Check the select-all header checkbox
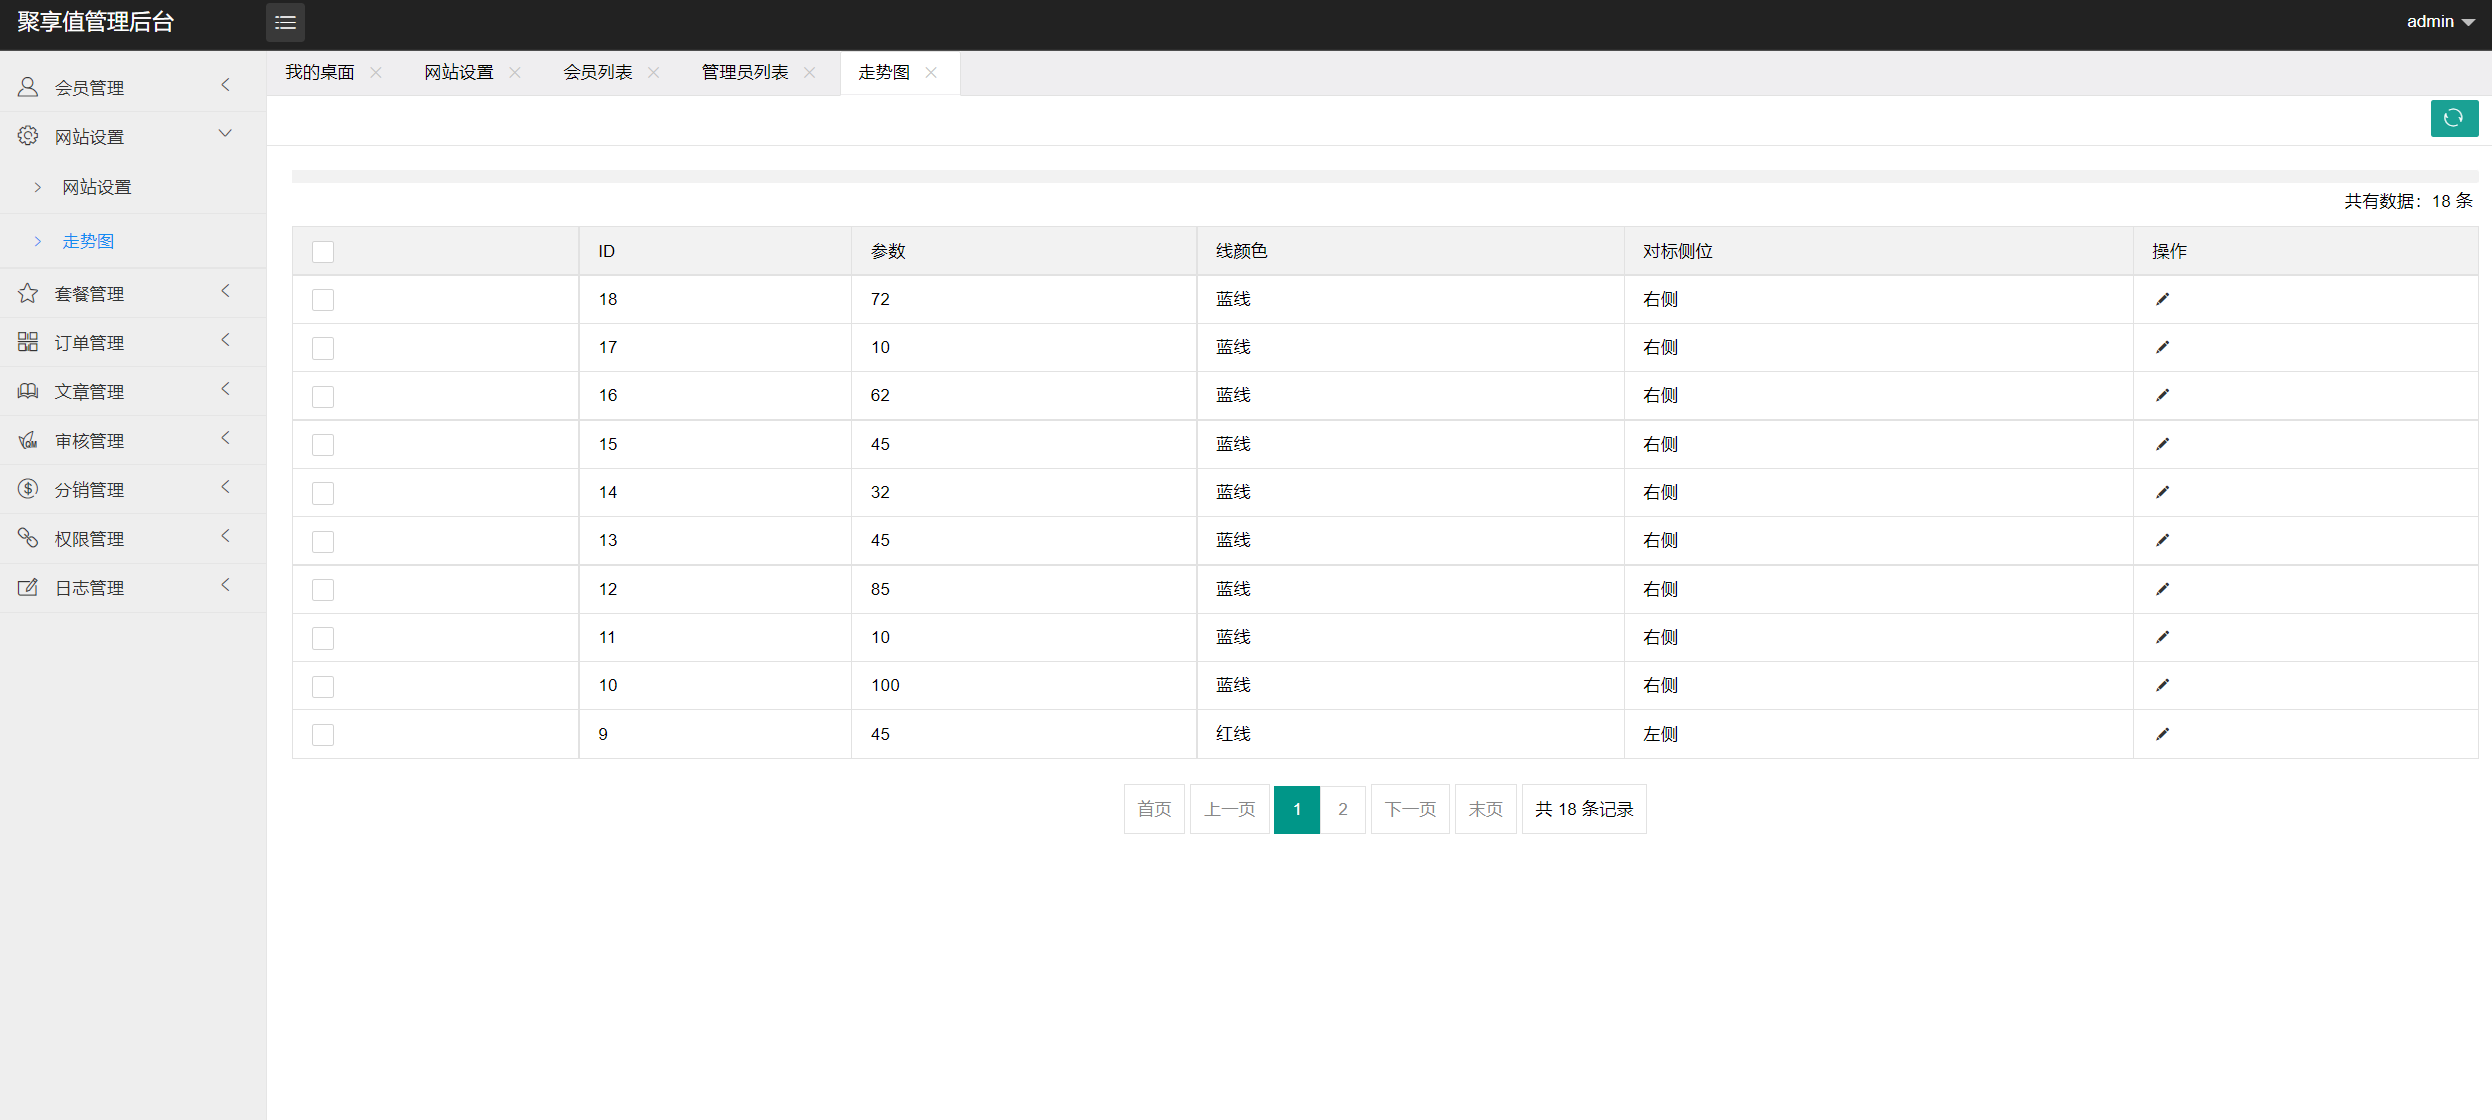The width and height of the screenshot is (2492, 1120). coord(322,251)
